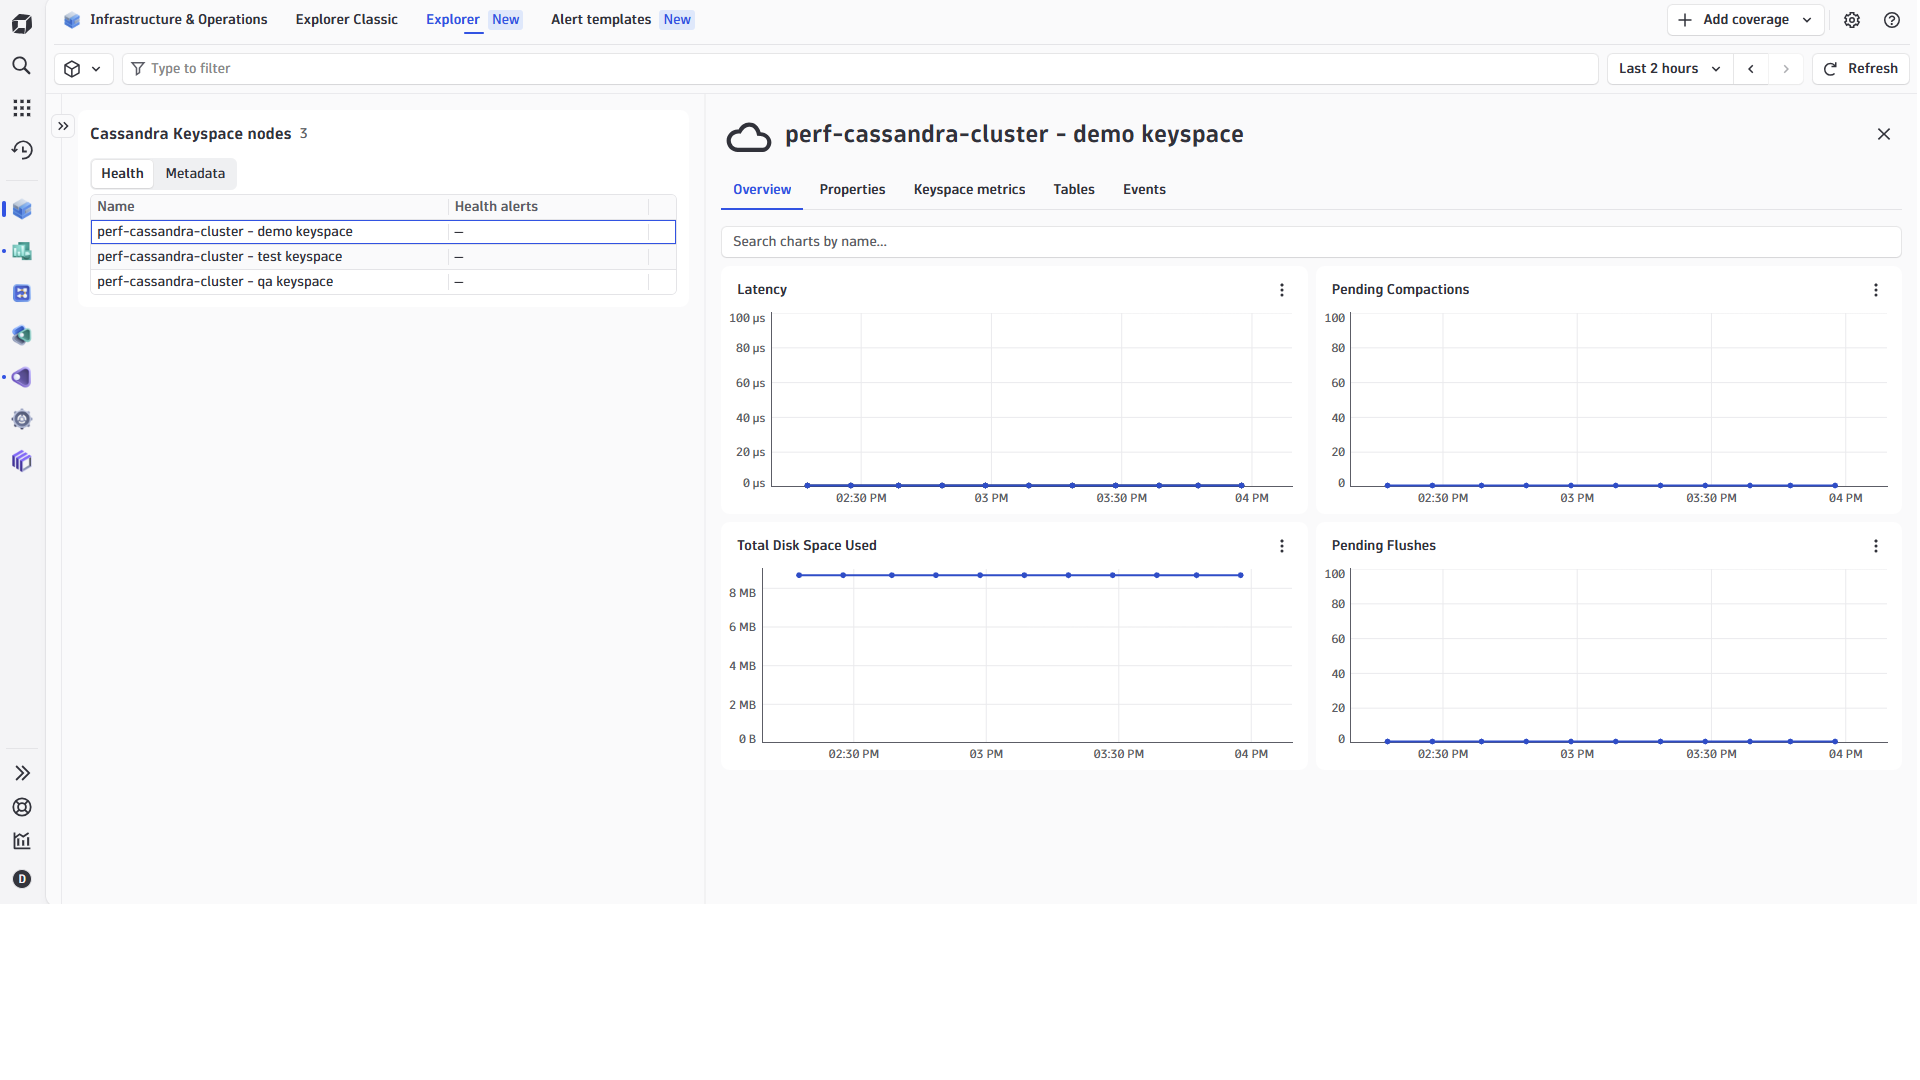
Task: Open the teal layered hexagon sidebar app
Action: (x=22, y=335)
